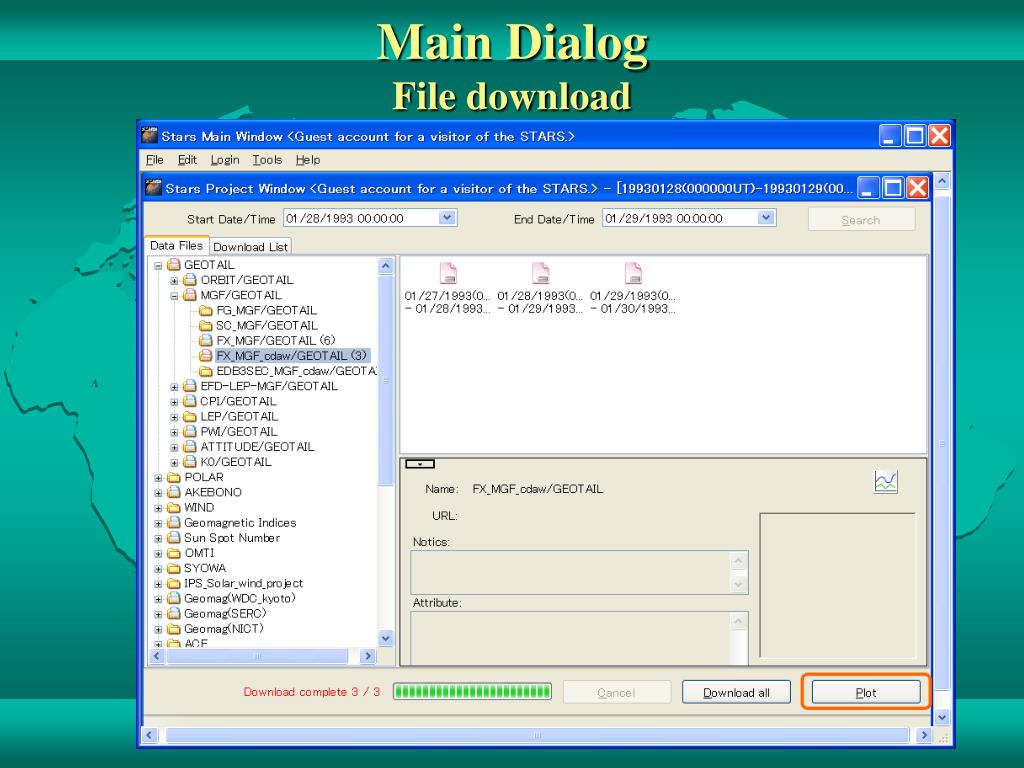
Task: Expand the ATTITUDE/GEOTAIL node
Action: coord(174,447)
